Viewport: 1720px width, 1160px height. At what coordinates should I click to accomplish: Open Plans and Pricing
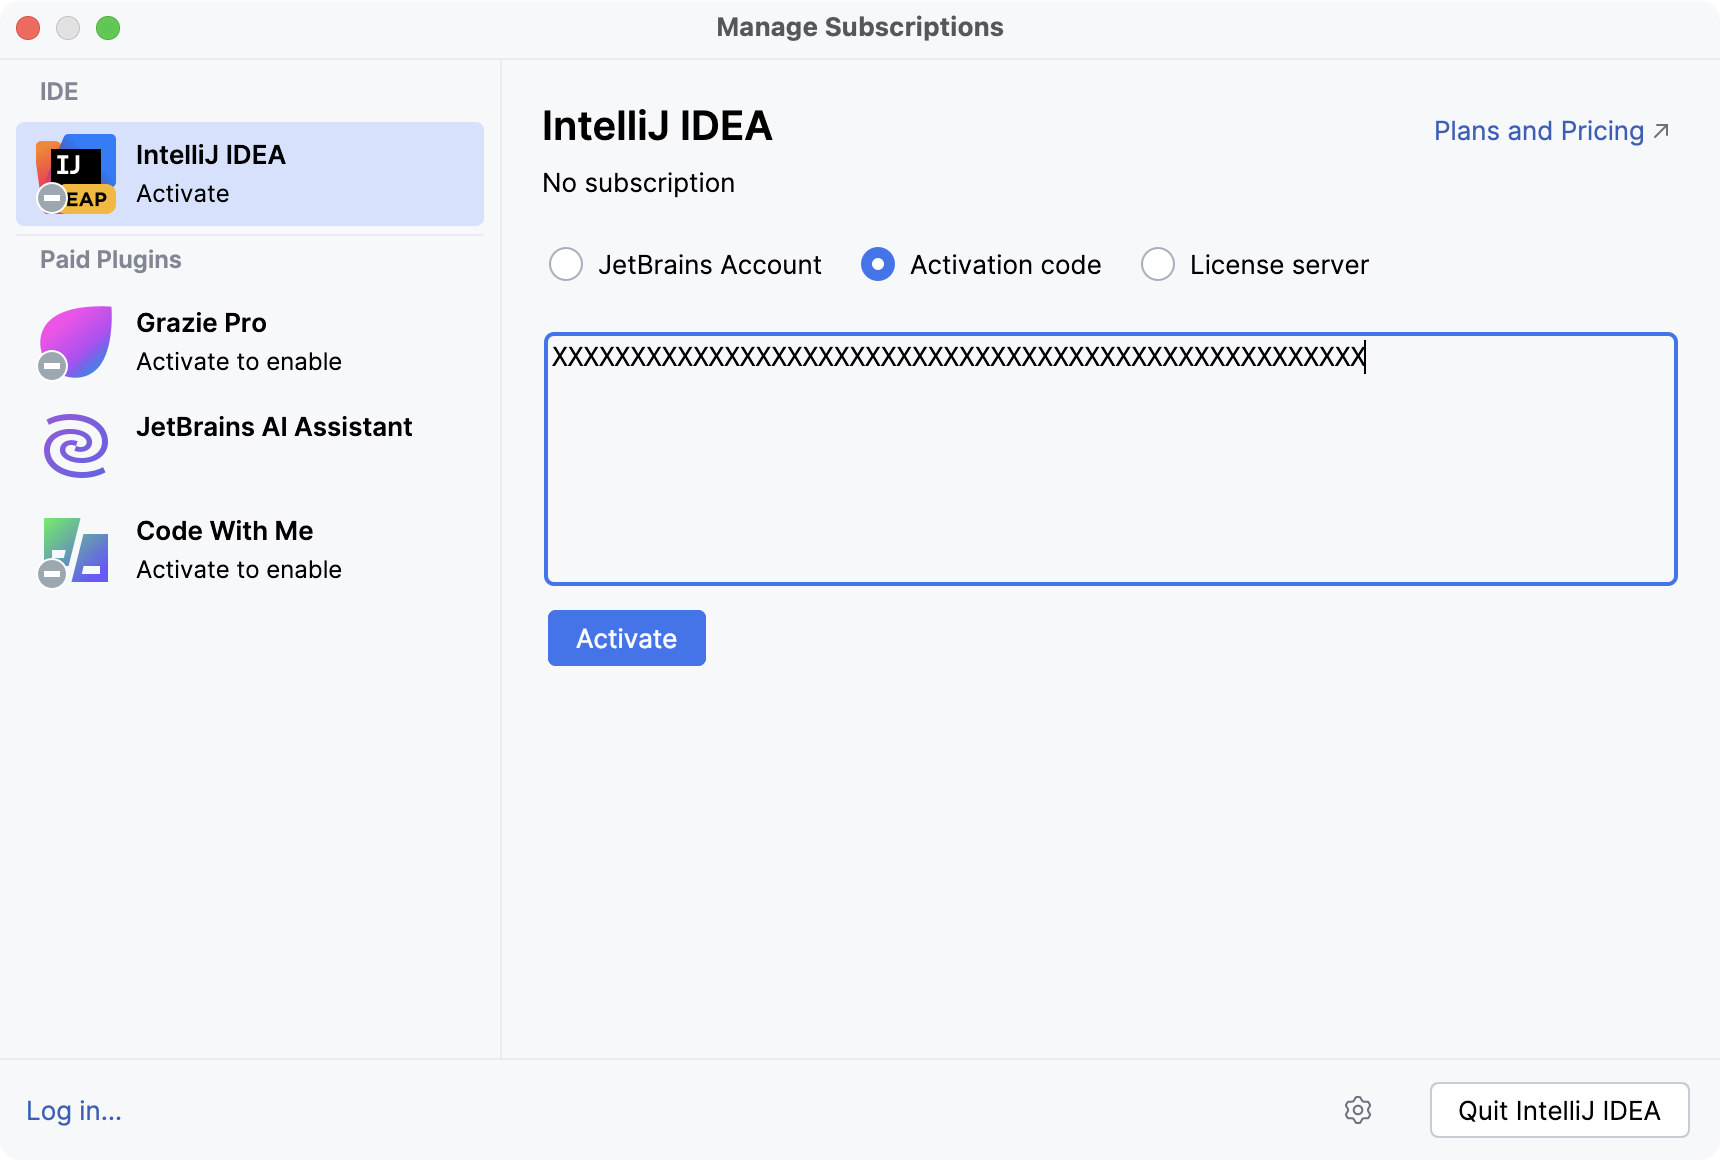(x=1537, y=130)
